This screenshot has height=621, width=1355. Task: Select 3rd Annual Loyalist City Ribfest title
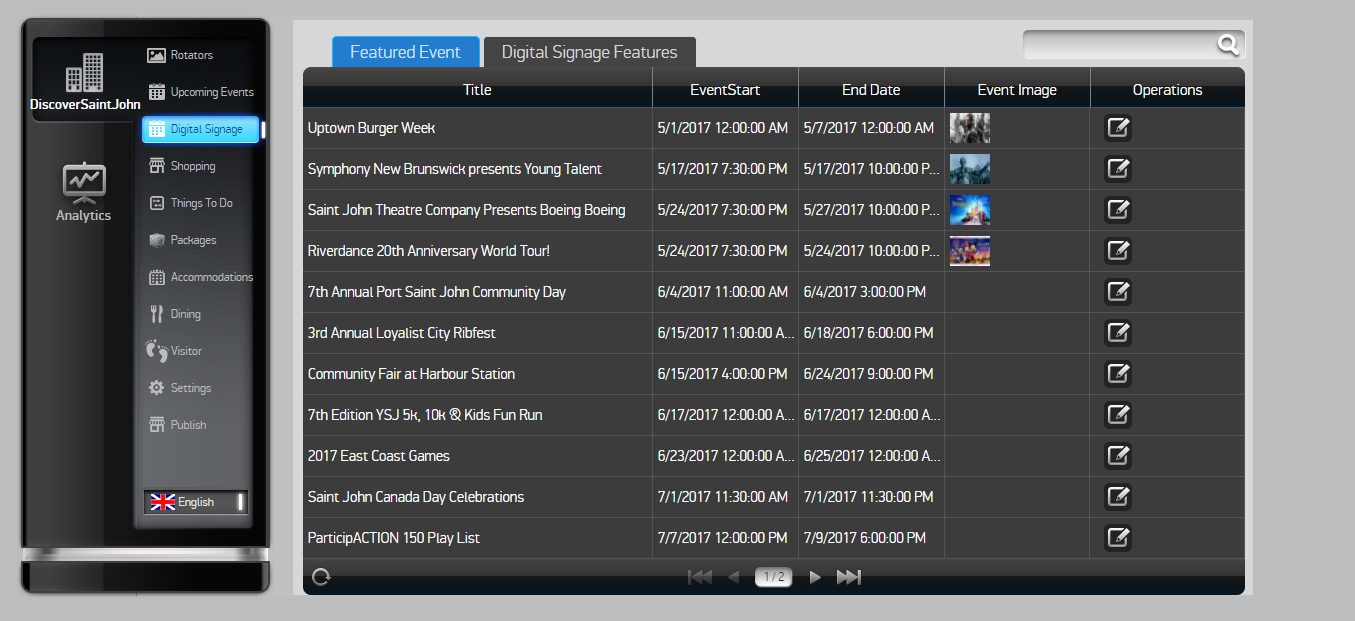(x=402, y=333)
